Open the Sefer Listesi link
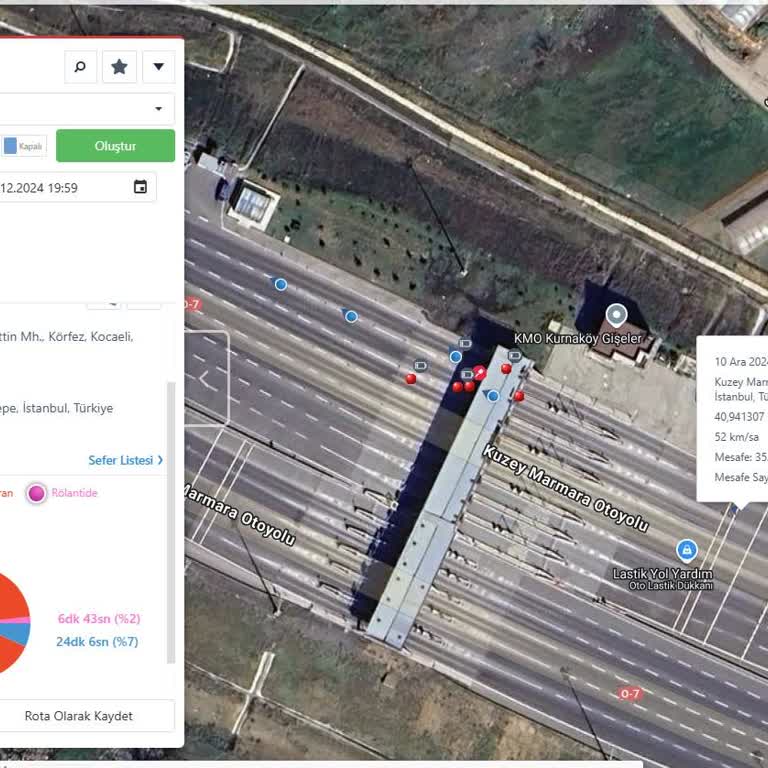768x768 pixels. pos(126,460)
